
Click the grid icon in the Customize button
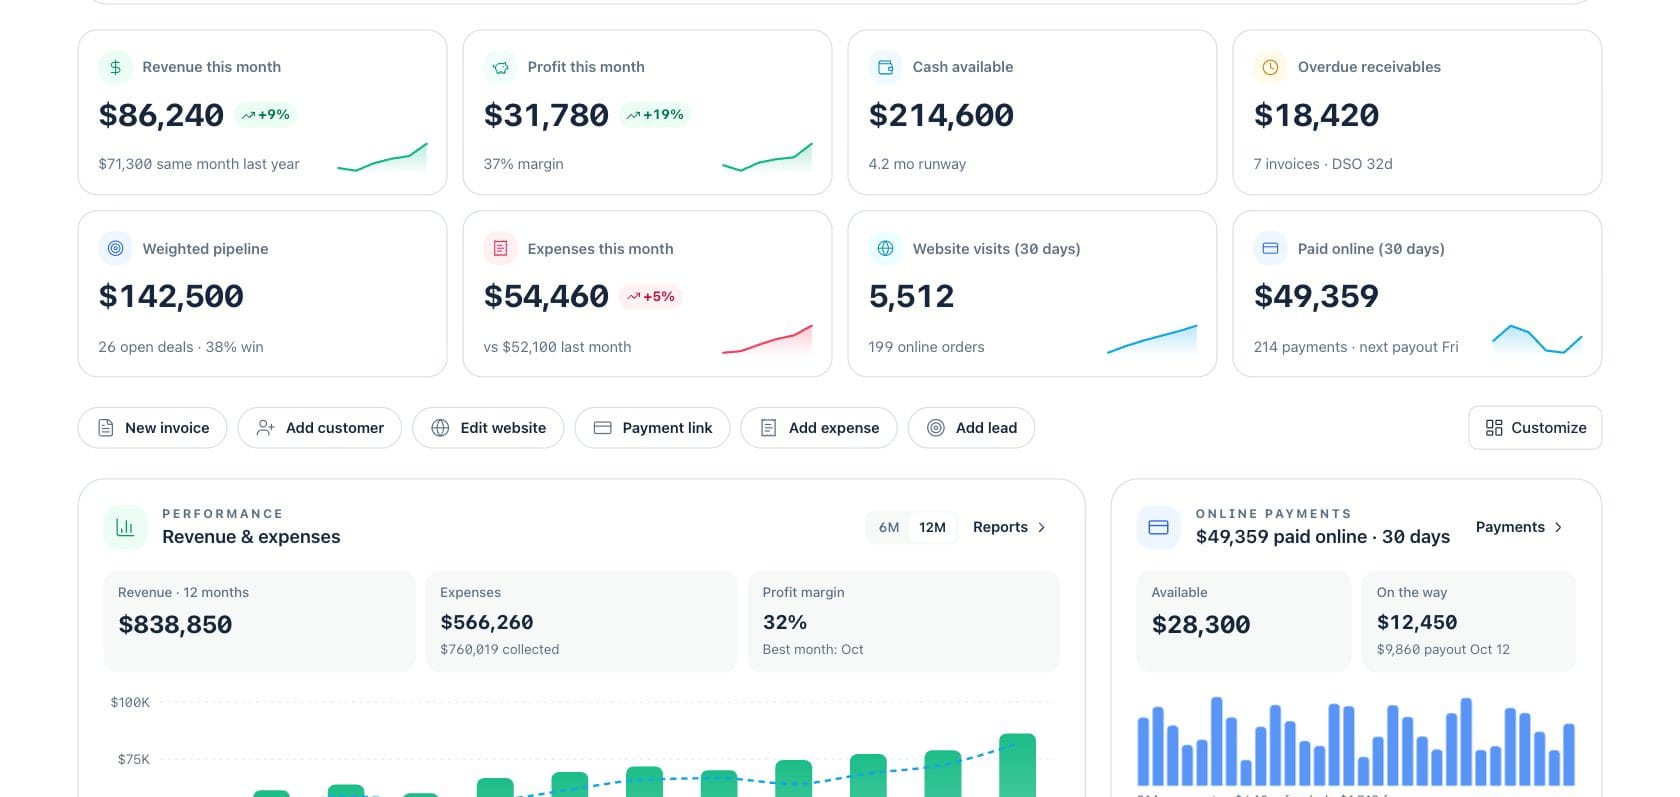[1494, 428]
